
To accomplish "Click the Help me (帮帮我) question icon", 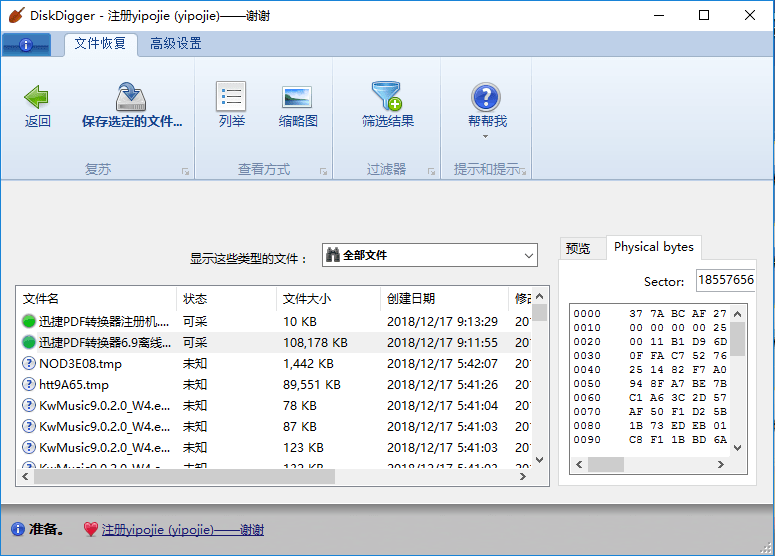I will [486, 97].
